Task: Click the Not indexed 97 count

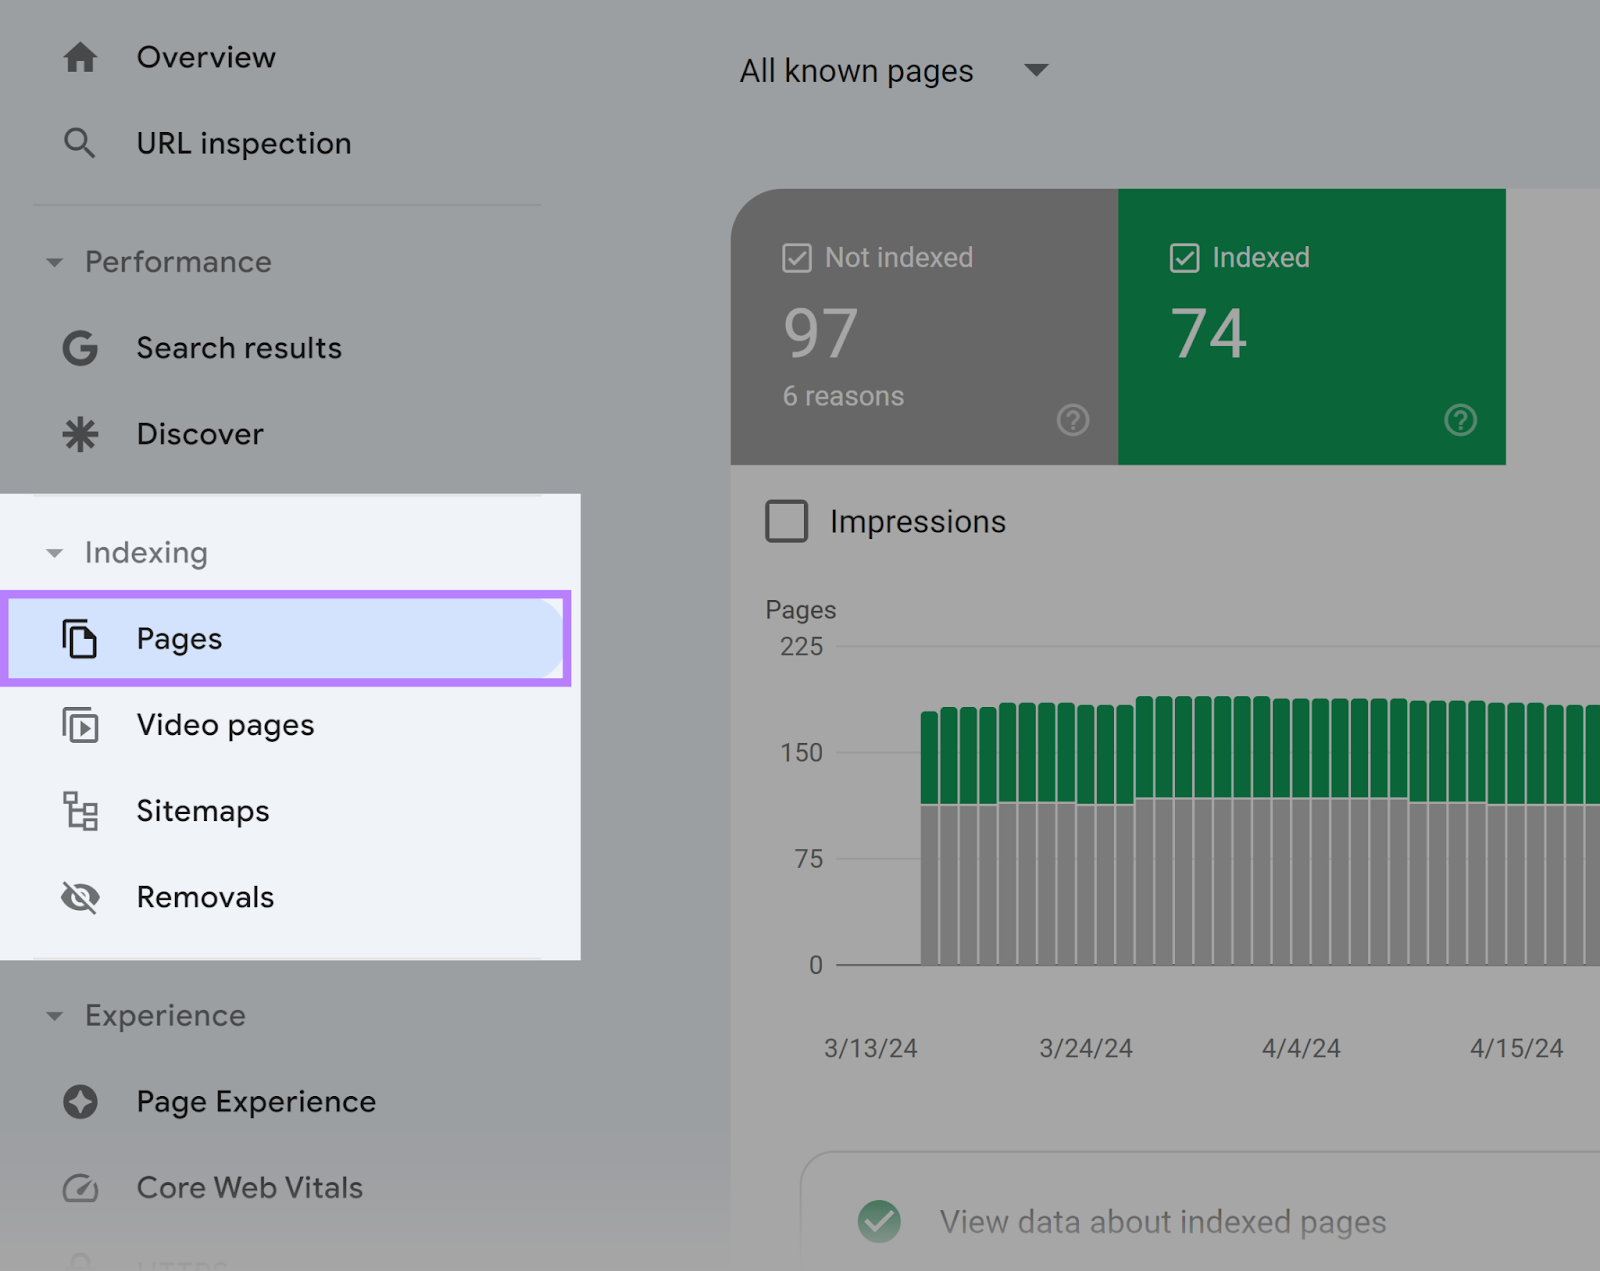Action: pos(820,333)
